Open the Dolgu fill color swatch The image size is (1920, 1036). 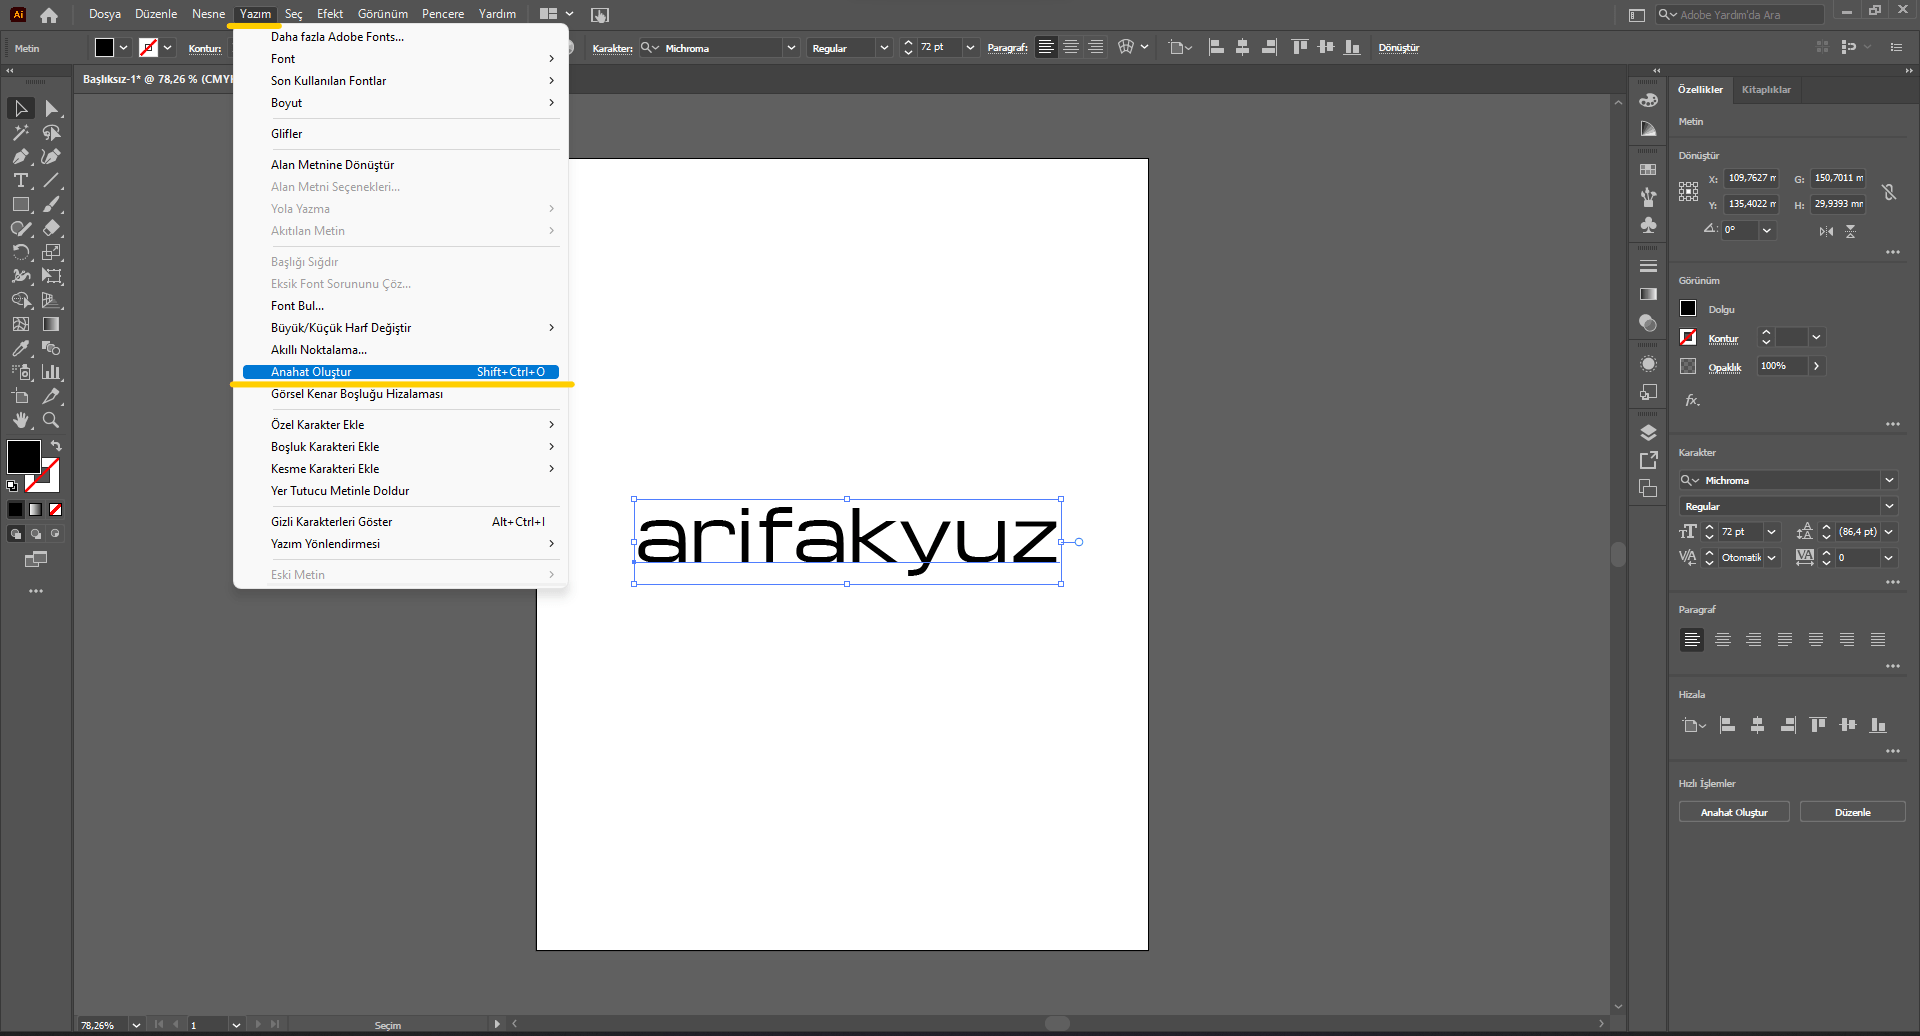pyautogui.click(x=1688, y=309)
